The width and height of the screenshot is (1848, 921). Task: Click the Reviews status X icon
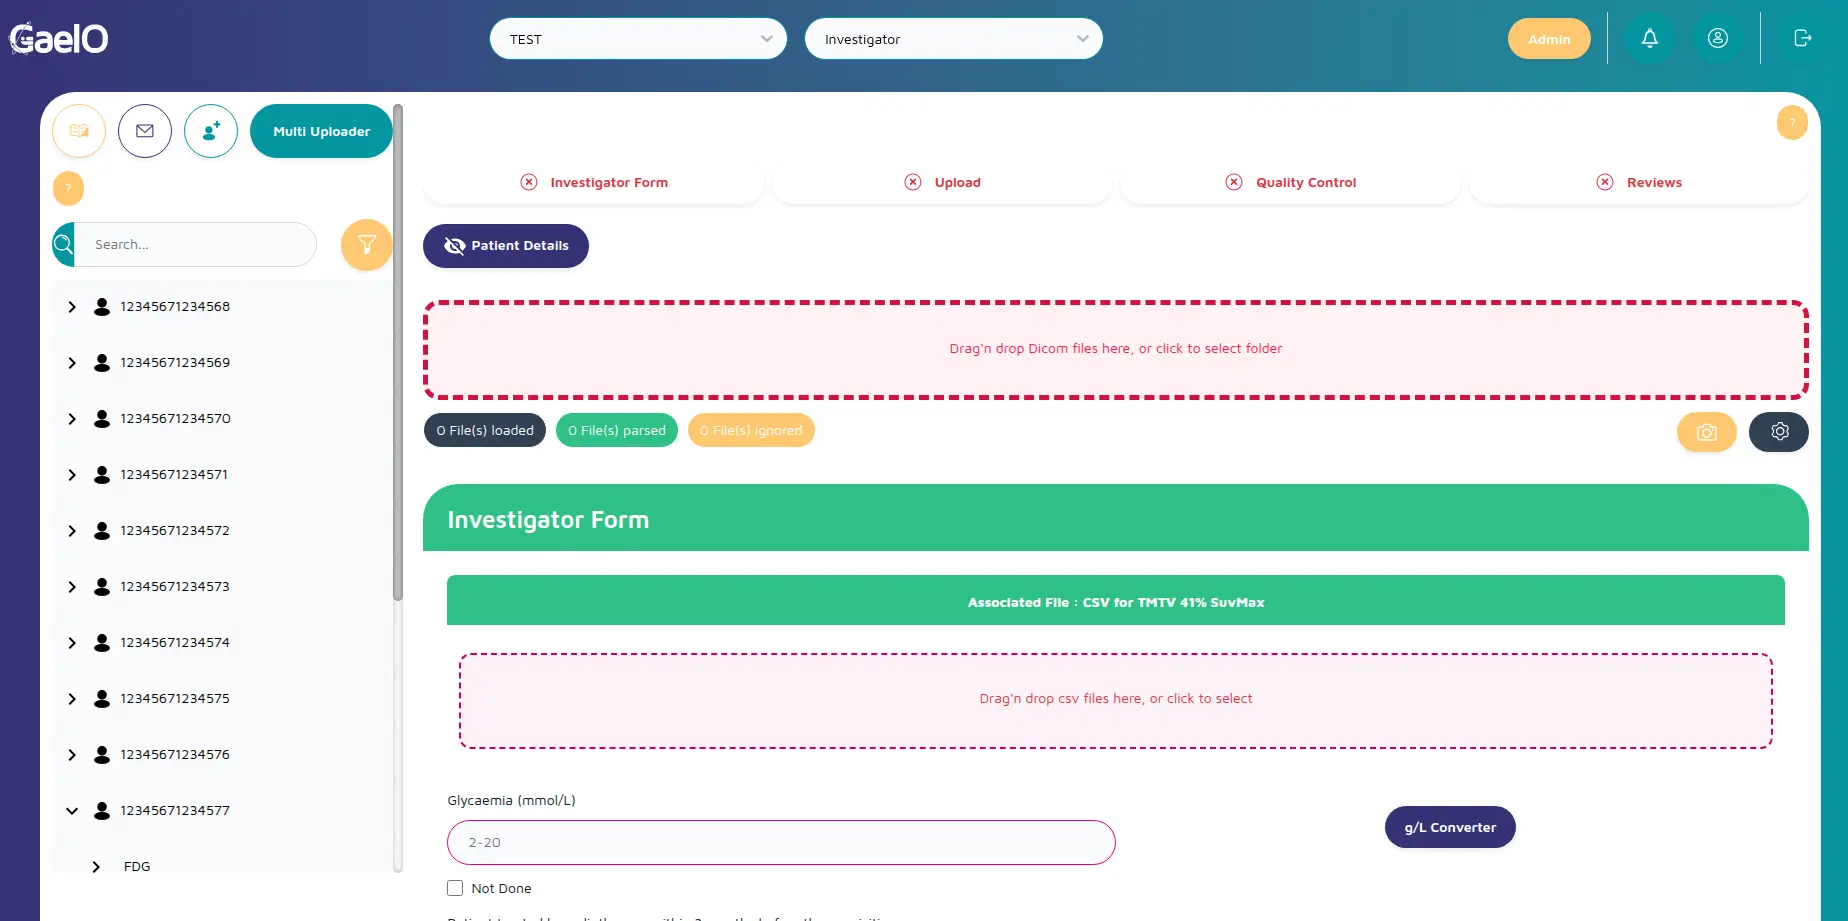pos(1605,182)
